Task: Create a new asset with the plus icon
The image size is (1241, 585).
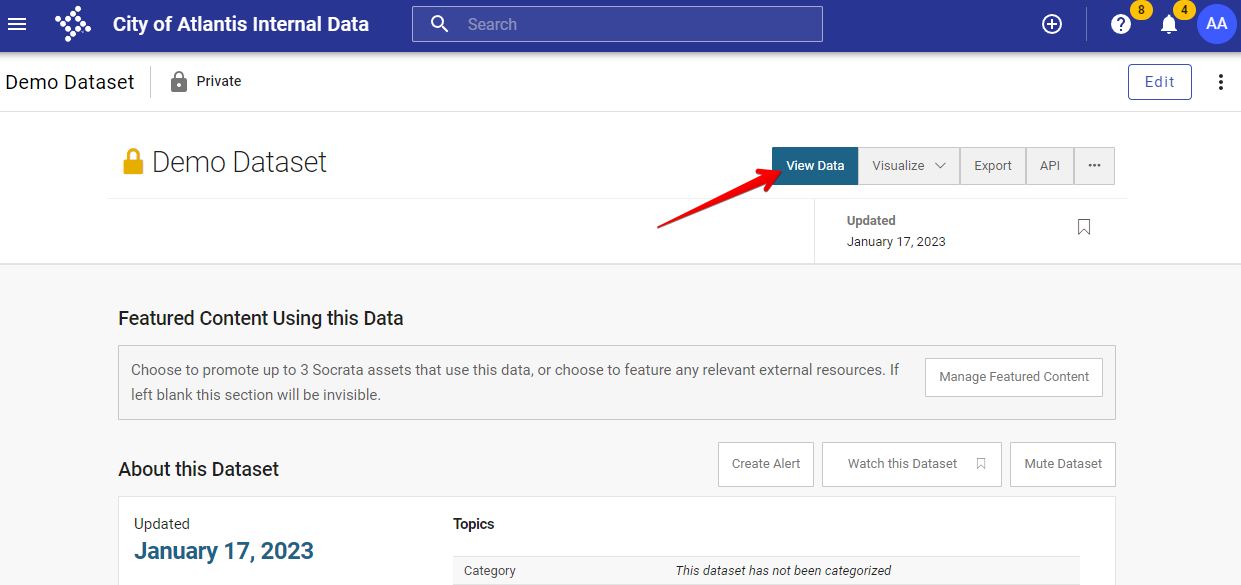Action: pyautogui.click(x=1051, y=23)
